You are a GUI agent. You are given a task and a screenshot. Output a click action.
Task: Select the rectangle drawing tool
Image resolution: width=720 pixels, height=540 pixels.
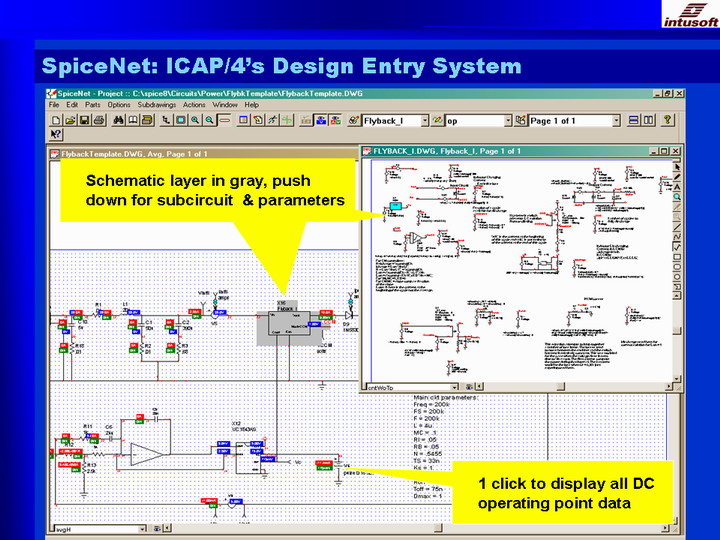677,257
